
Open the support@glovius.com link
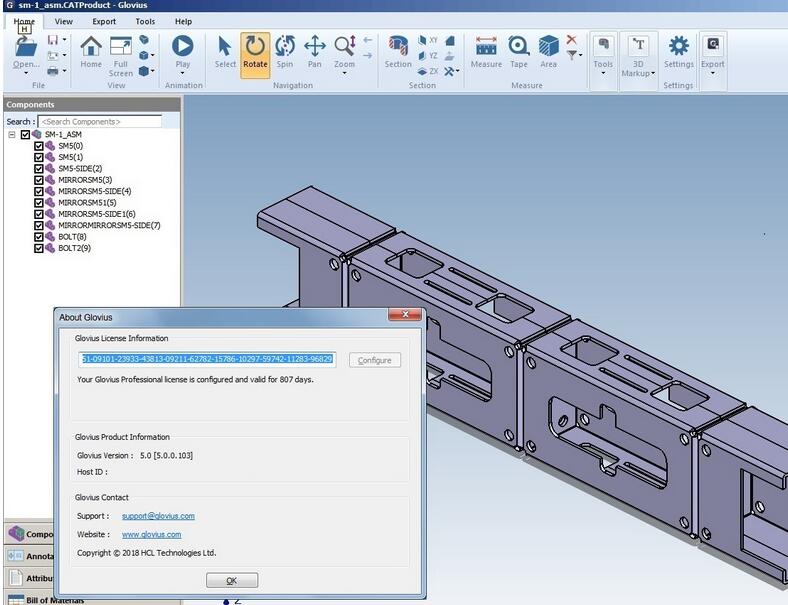pos(158,516)
